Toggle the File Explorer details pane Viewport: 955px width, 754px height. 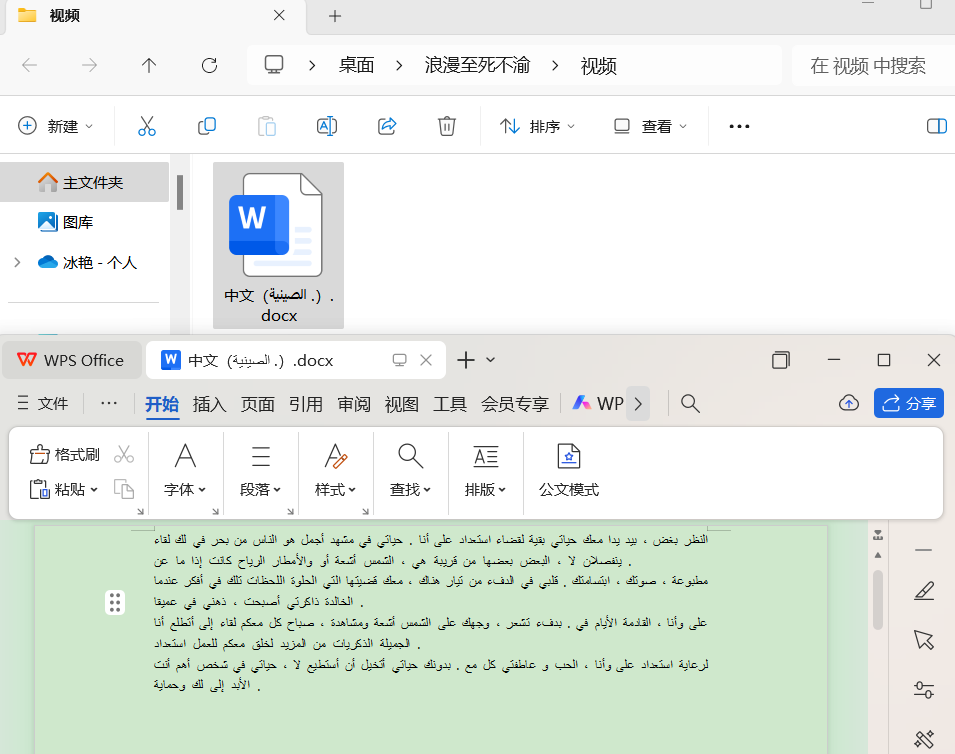pos(936,126)
